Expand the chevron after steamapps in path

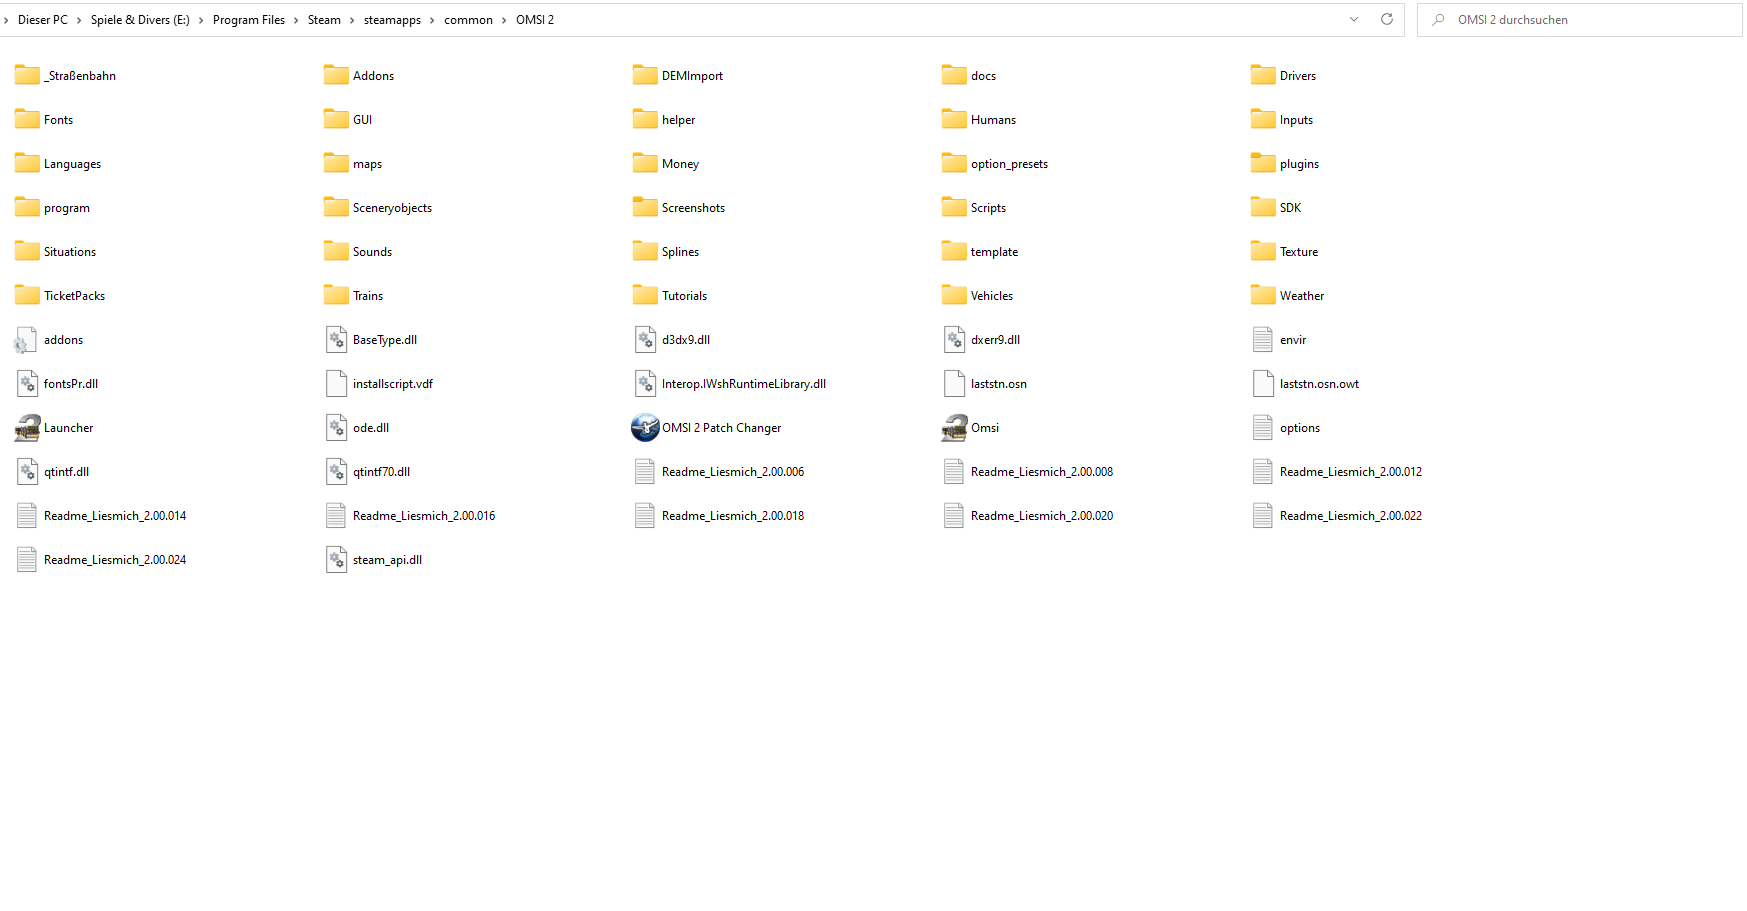click(433, 20)
